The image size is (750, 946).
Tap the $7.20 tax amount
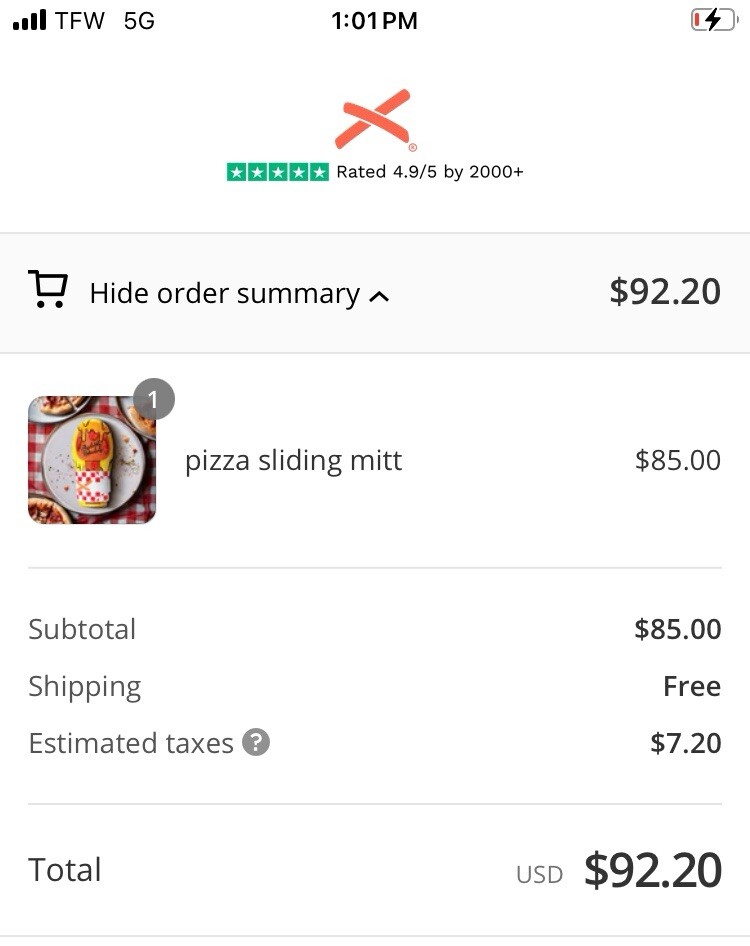click(685, 743)
